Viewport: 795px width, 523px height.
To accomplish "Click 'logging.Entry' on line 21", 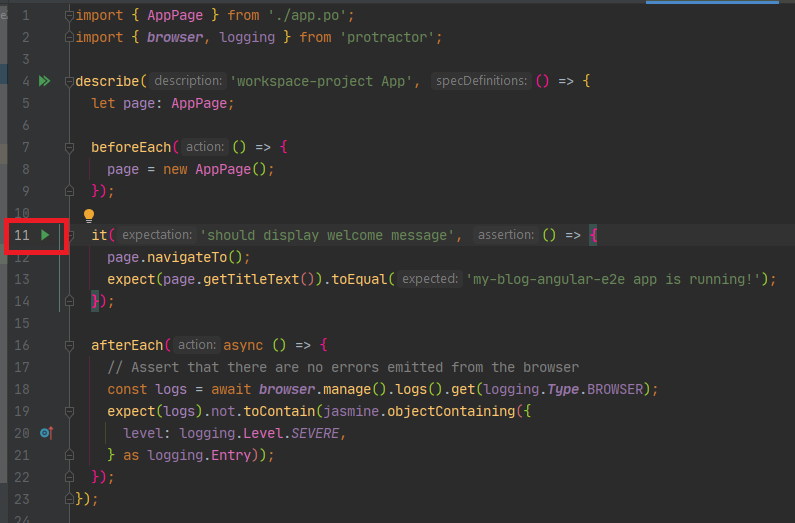I will (199, 455).
